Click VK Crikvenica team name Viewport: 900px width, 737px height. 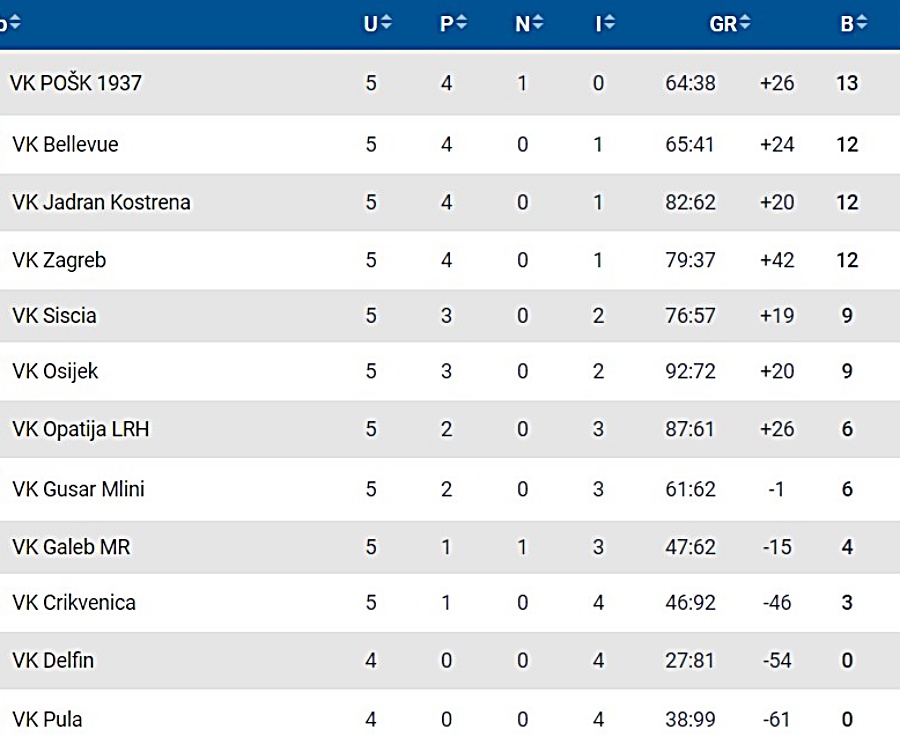(x=74, y=603)
